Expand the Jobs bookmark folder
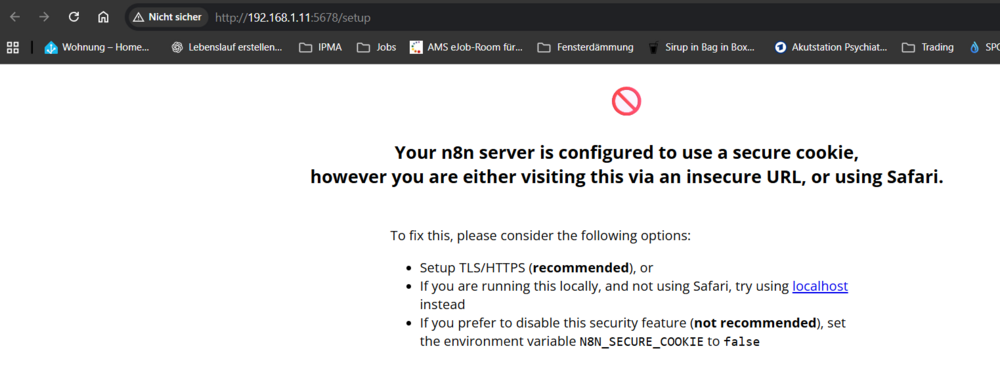This screenshot has height=378, width=1000. tap(376, 47)
